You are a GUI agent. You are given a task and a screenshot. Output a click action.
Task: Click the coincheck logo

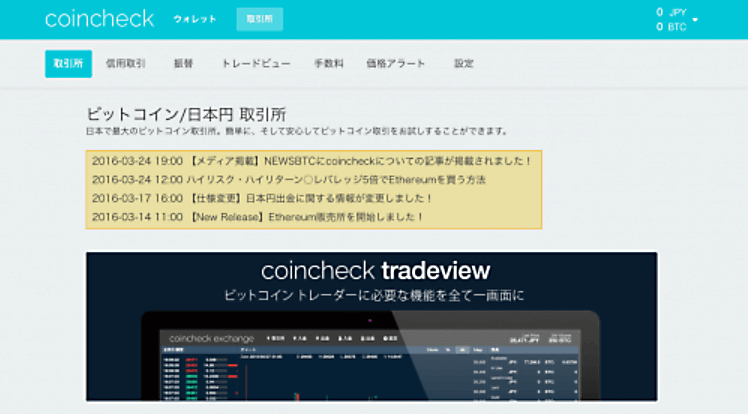pyautogui.click(x=99, y=19)
